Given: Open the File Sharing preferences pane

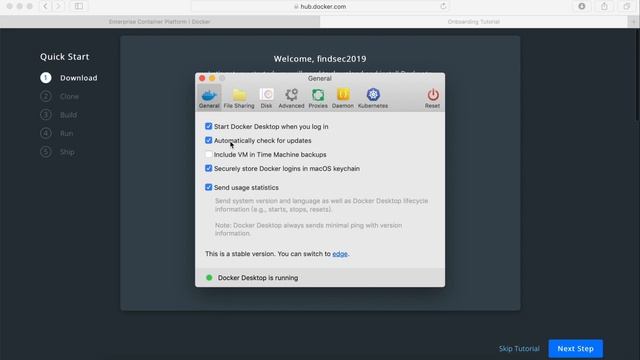Looking at the screenshot, I should [x=239, y=98].
